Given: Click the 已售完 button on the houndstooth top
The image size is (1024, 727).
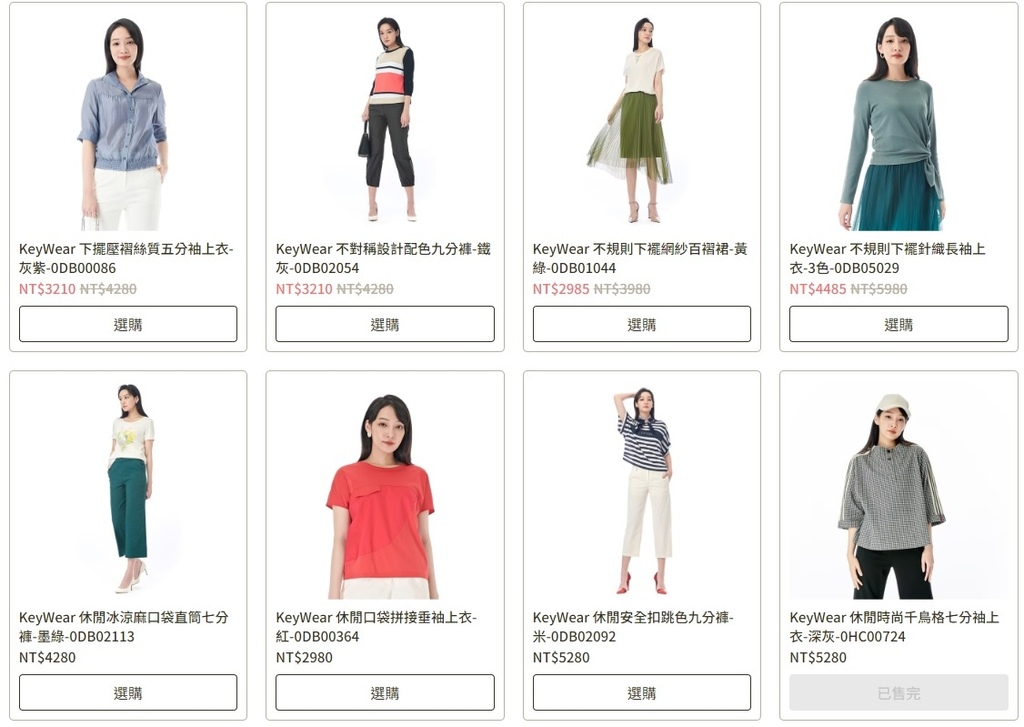Looking at the screenshot, I should pyautogui.click(x=899, y=692).
